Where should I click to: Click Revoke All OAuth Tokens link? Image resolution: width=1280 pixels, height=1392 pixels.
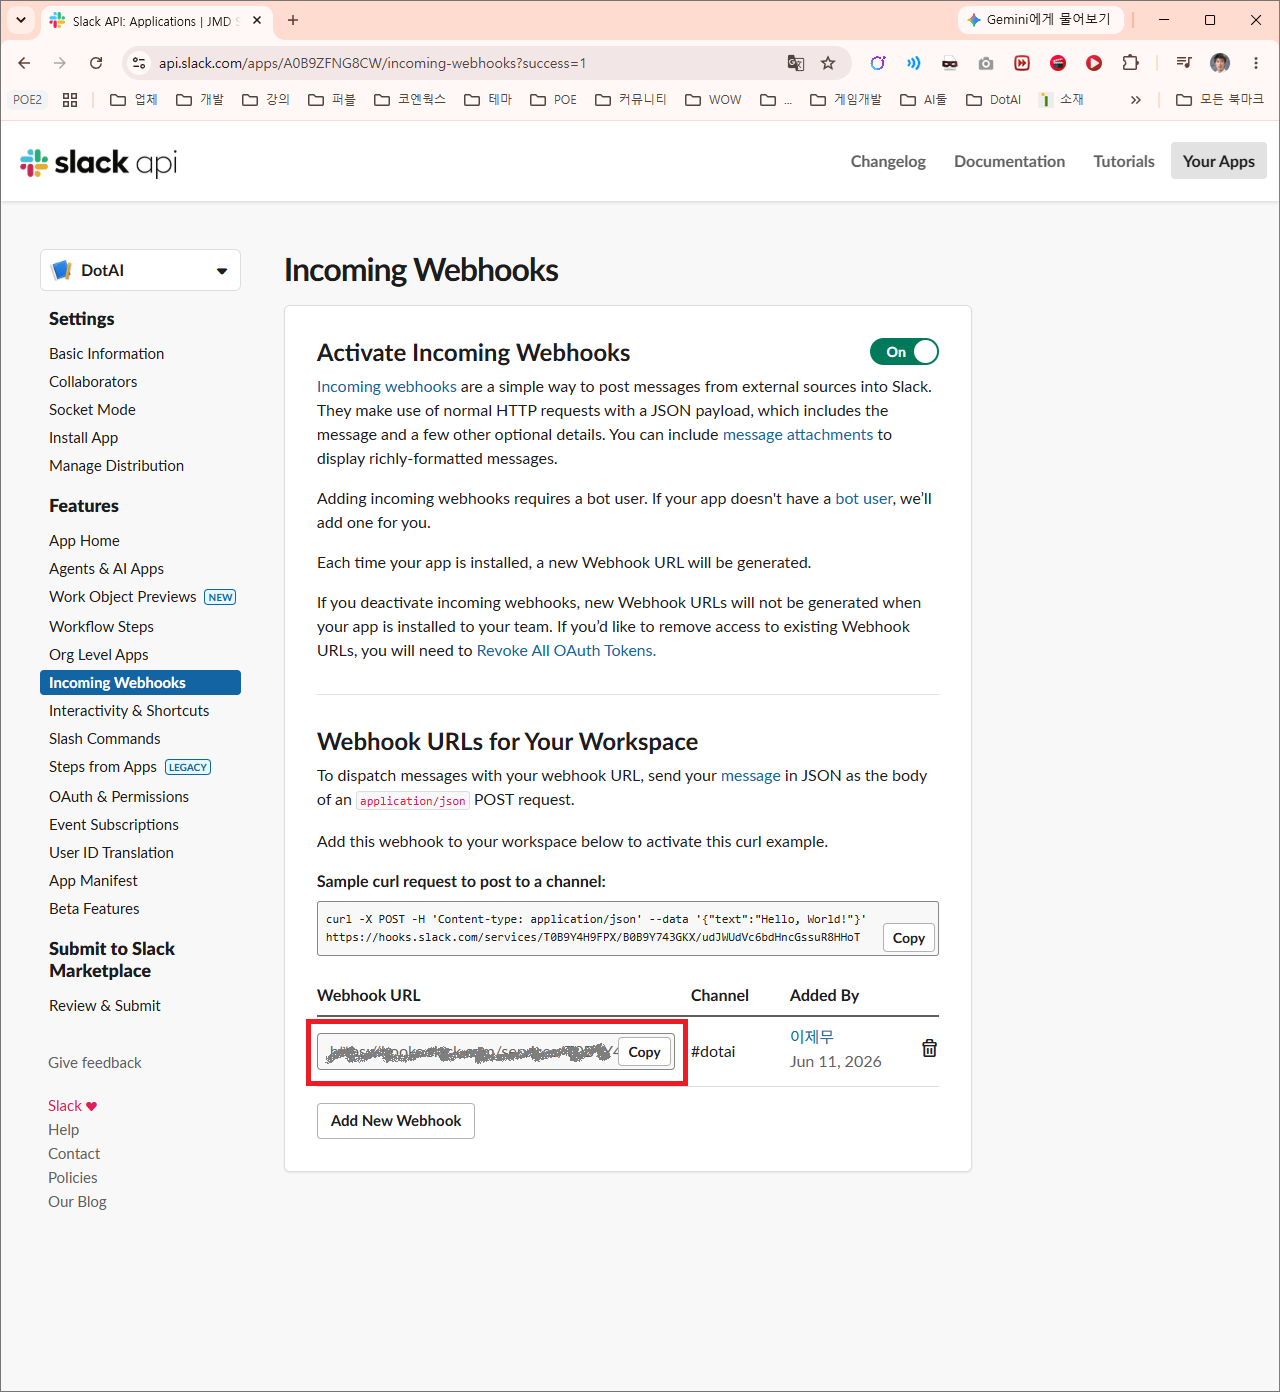tap(566, 651)
